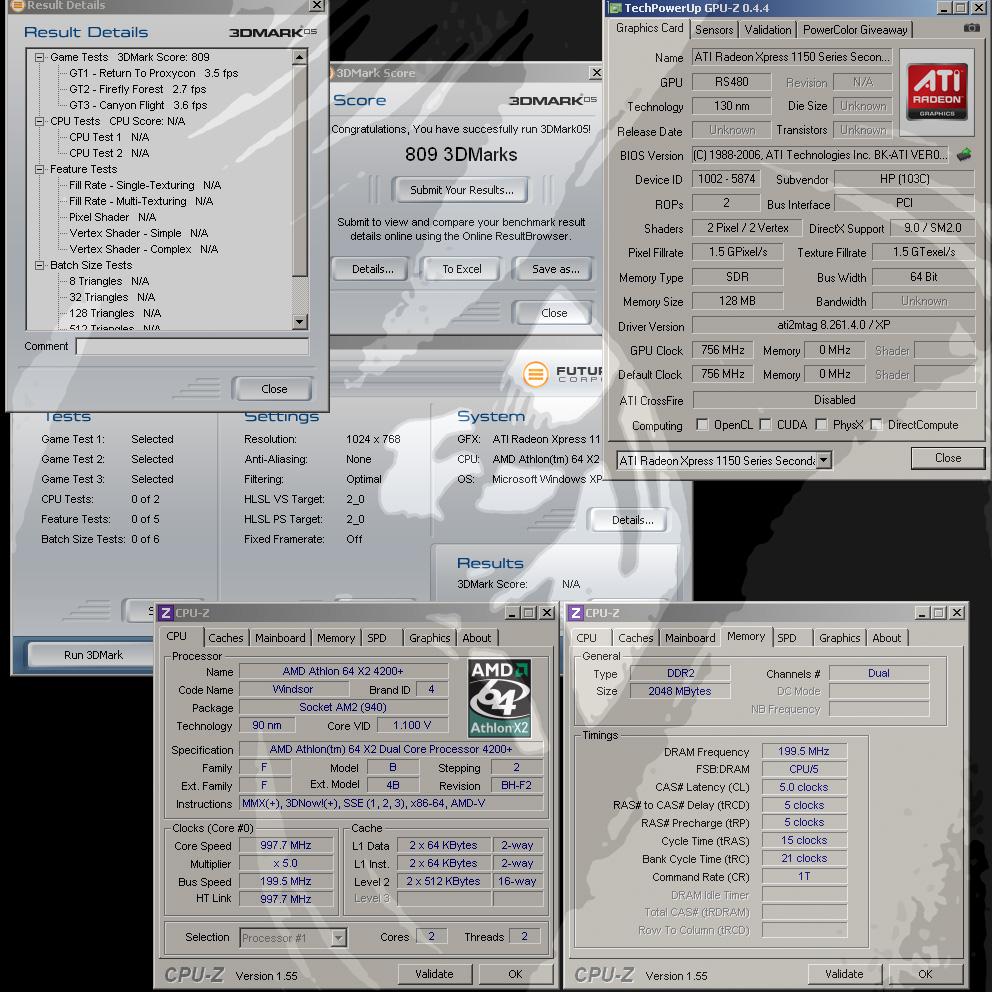Click the Memory Size 2048 MBytes value

(679, 691)
